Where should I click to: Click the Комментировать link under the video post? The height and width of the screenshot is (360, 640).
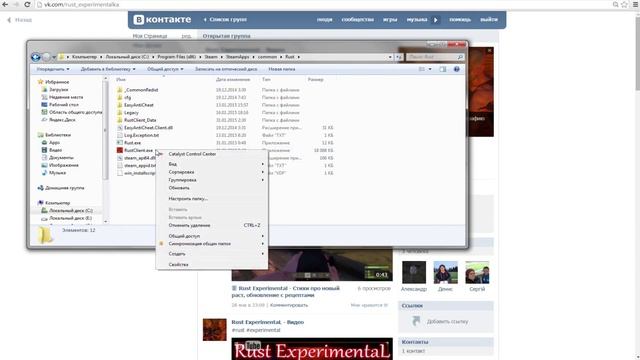tap(289, 305)
